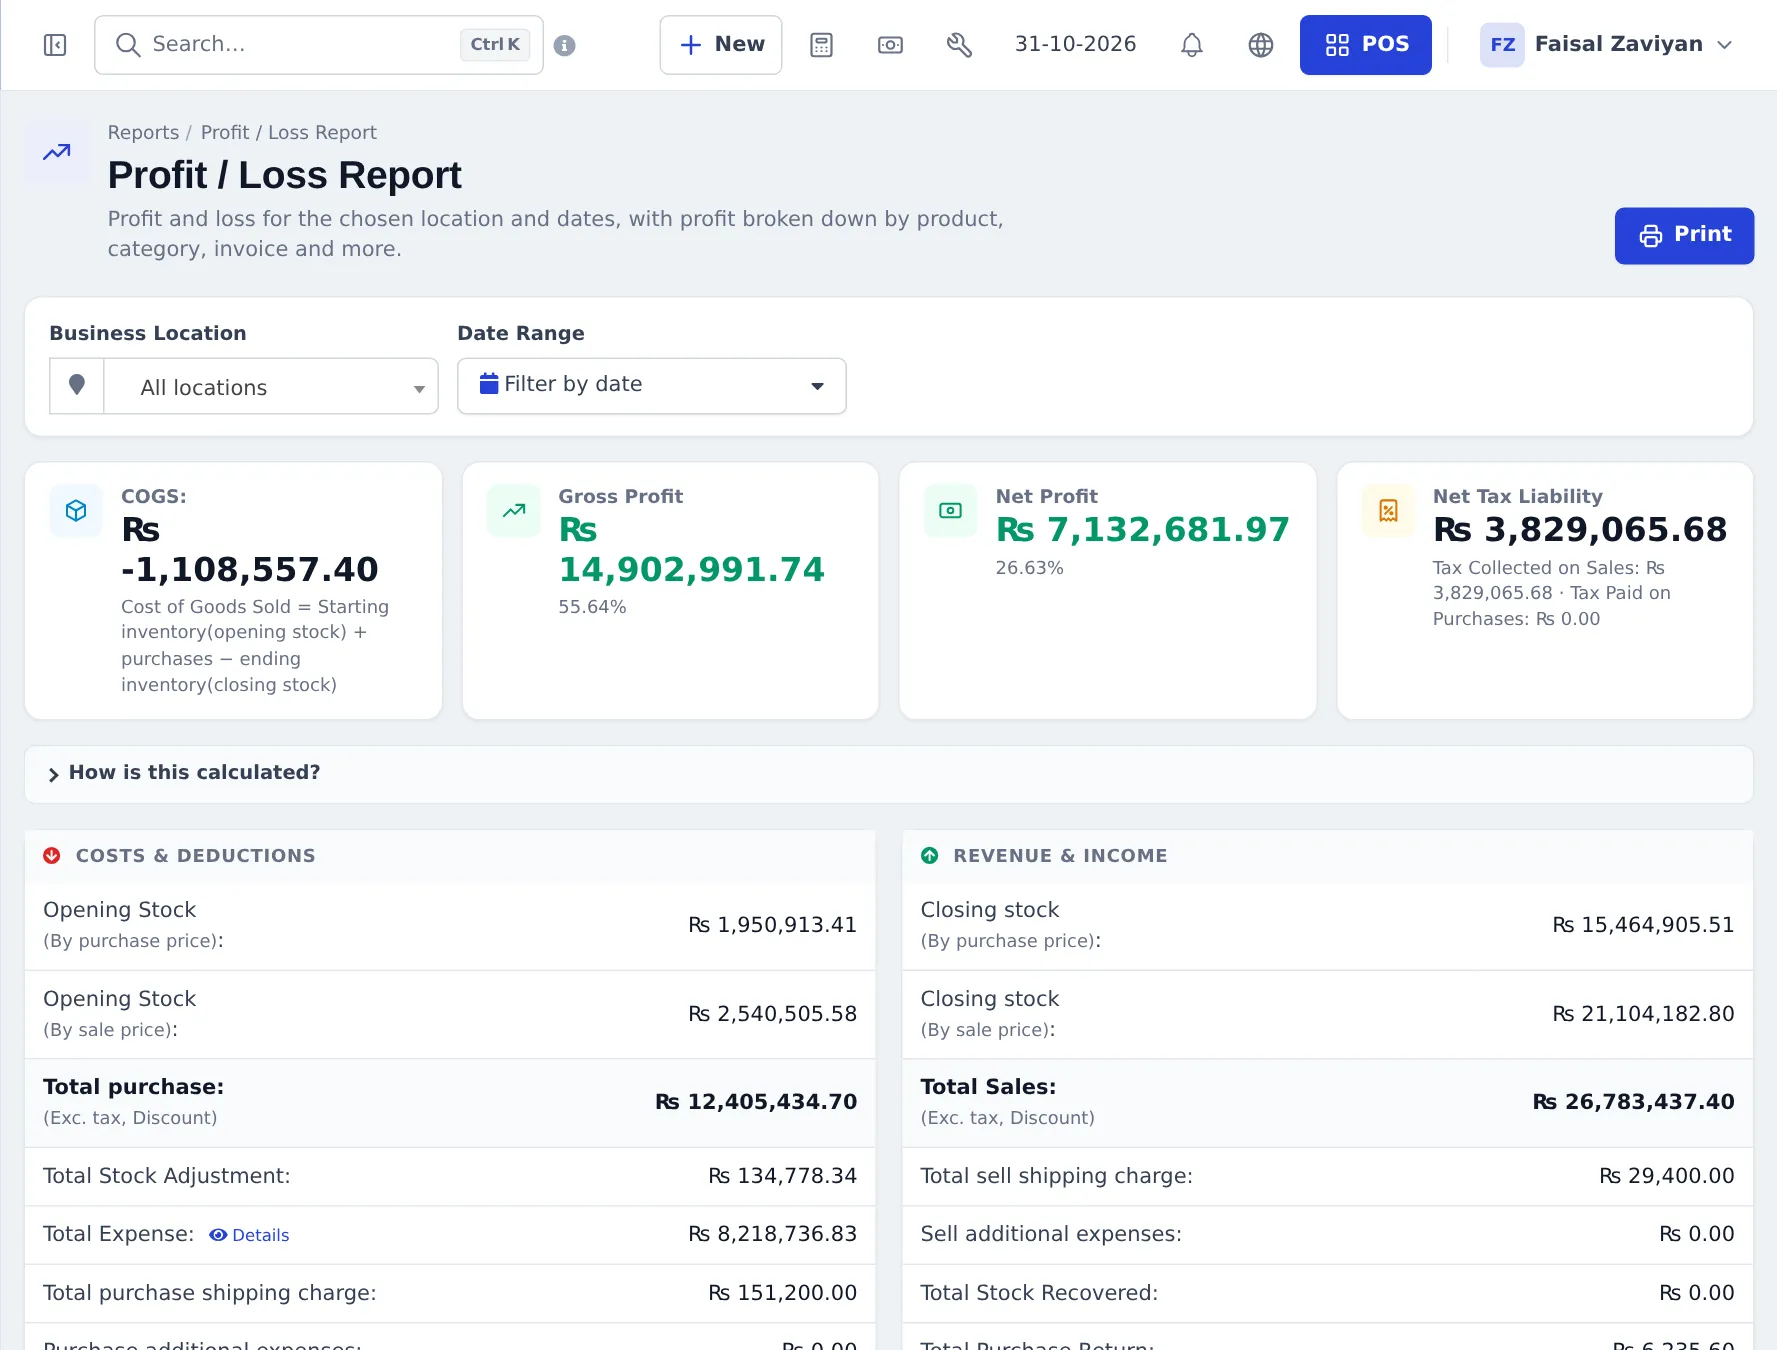Click the FZ user avatar
The height and width of the screenshot is (1350, 1777).
click(x=1501, y=45)
